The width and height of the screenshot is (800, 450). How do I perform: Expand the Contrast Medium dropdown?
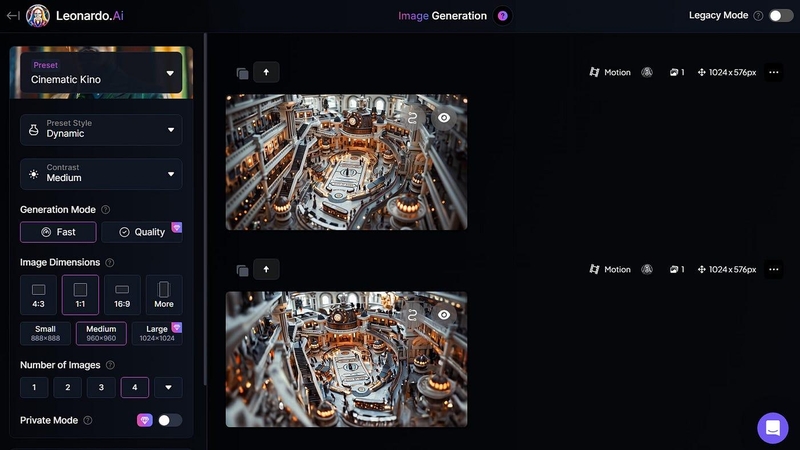[x=101, y=173]
